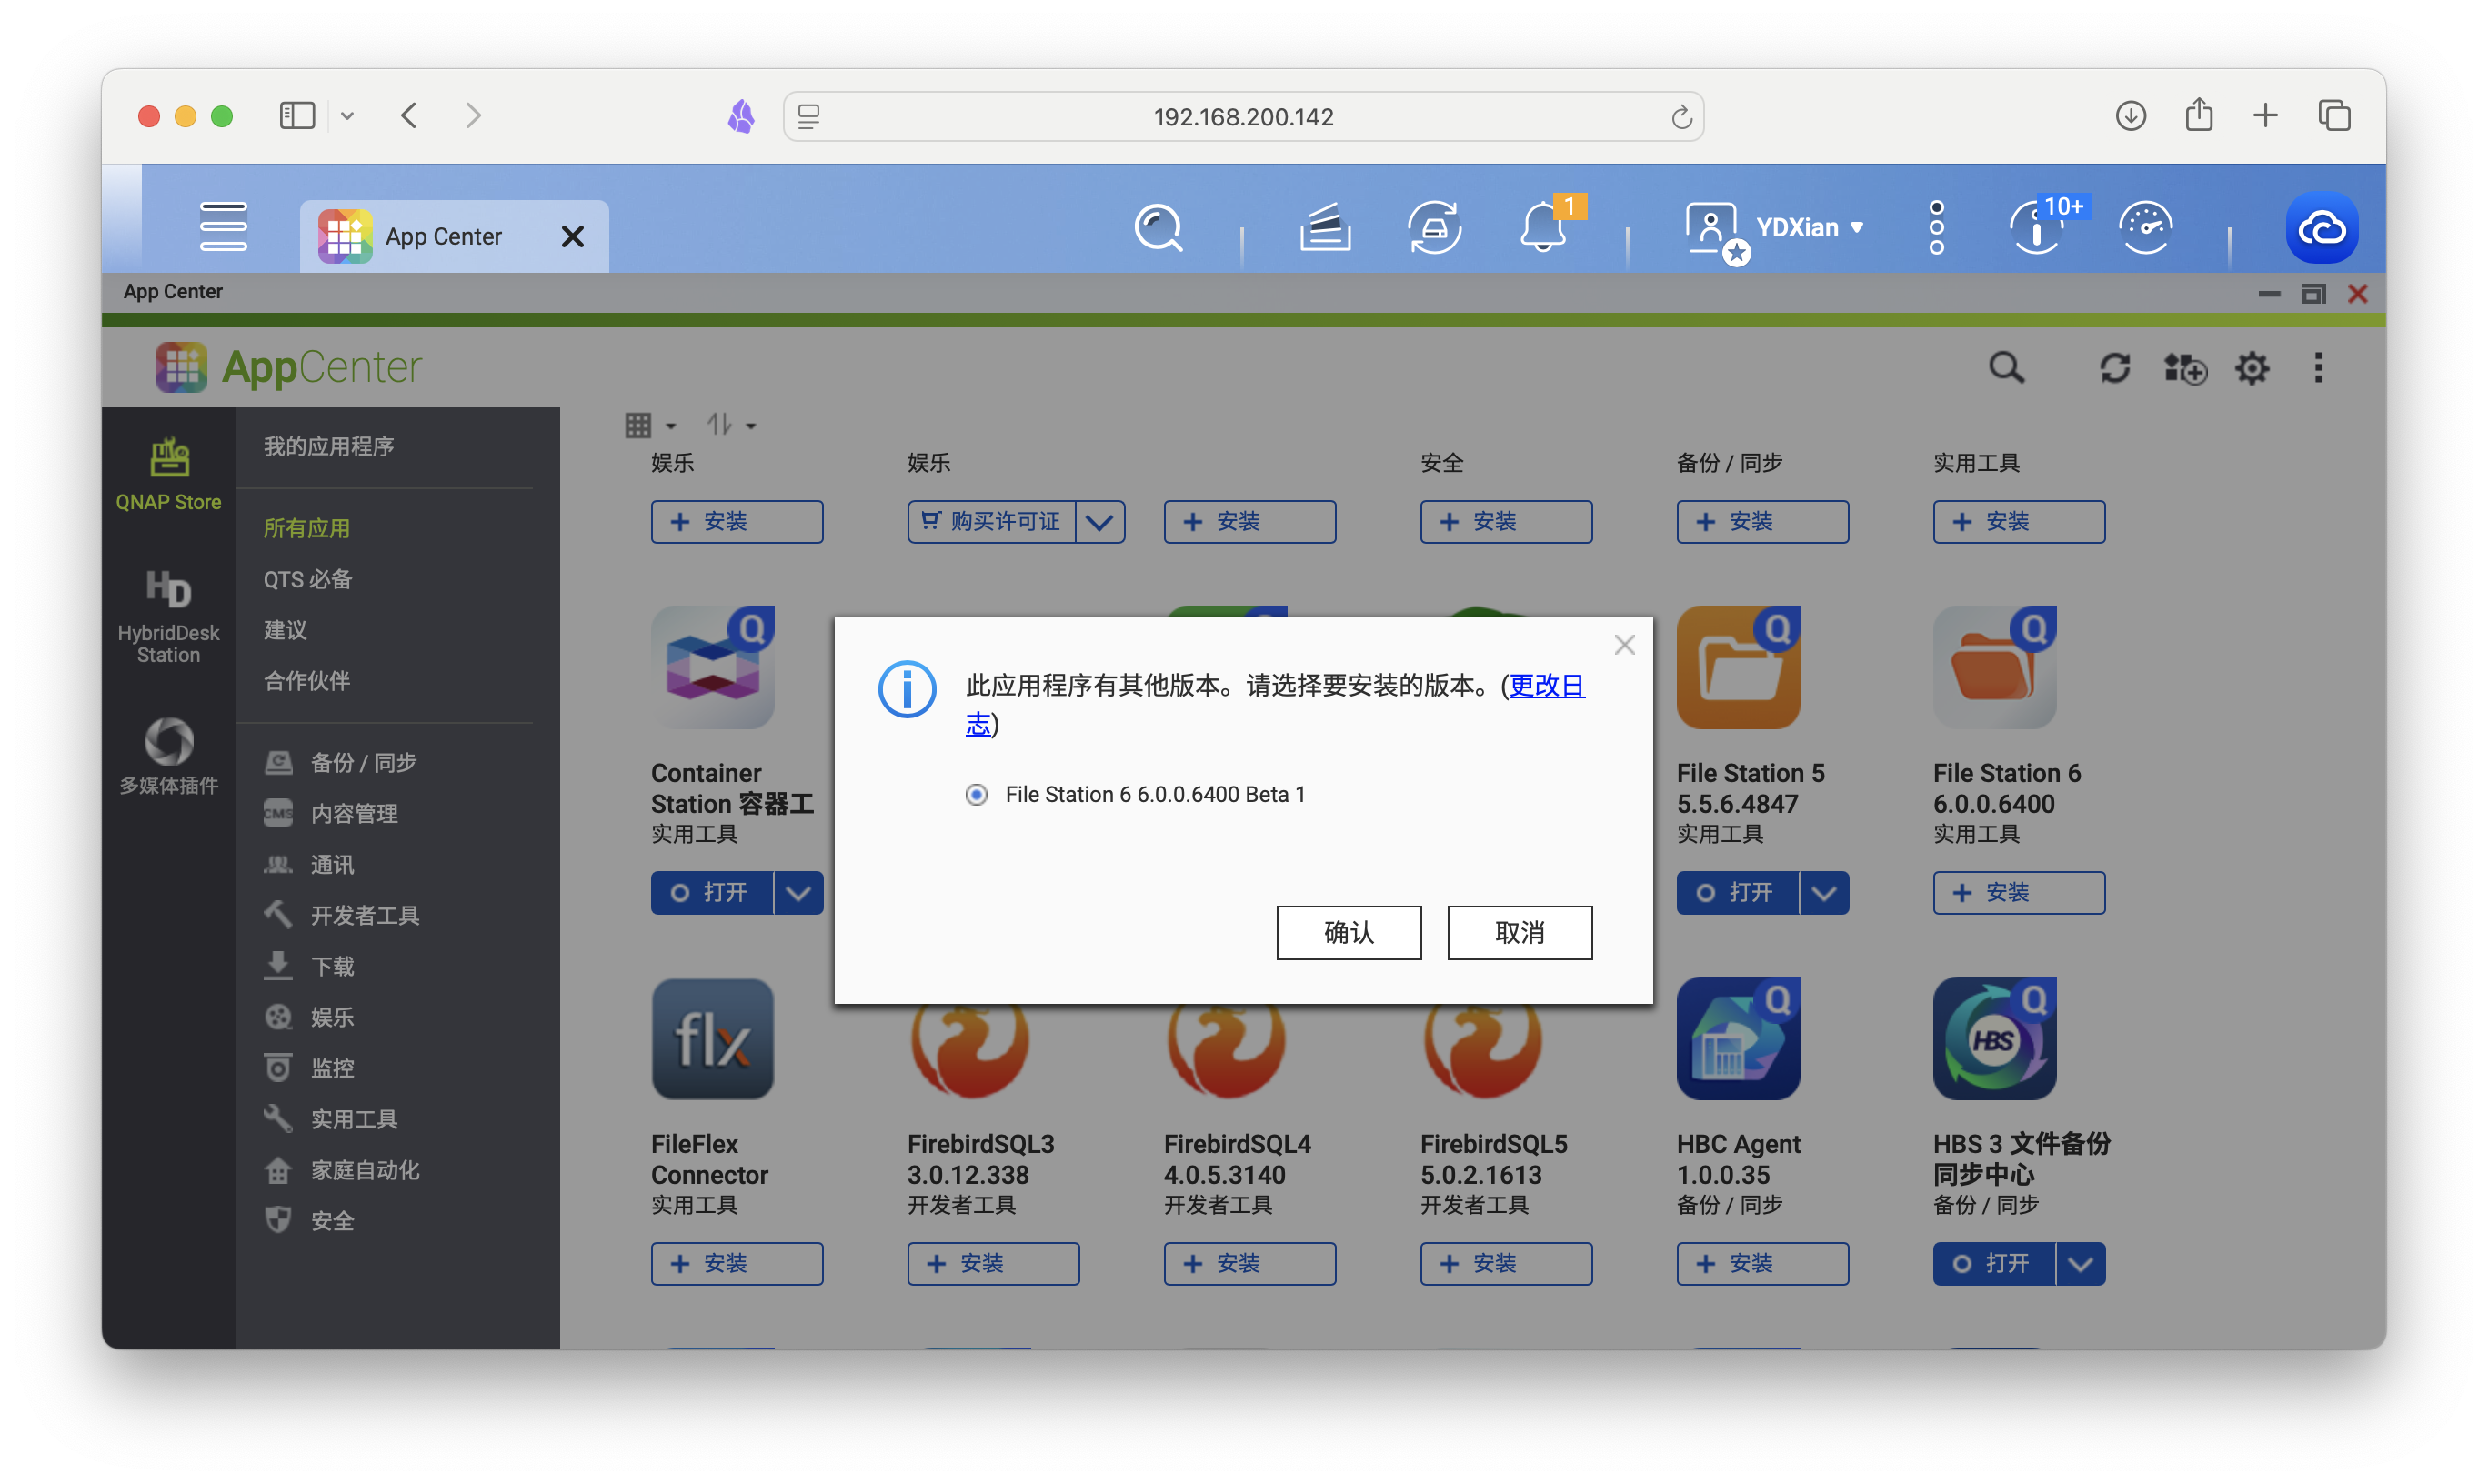Expand the File Station 5 打开 dropdown arrow
Viewport: 2488px width, 1484px height.
[x=1824, y=893]
